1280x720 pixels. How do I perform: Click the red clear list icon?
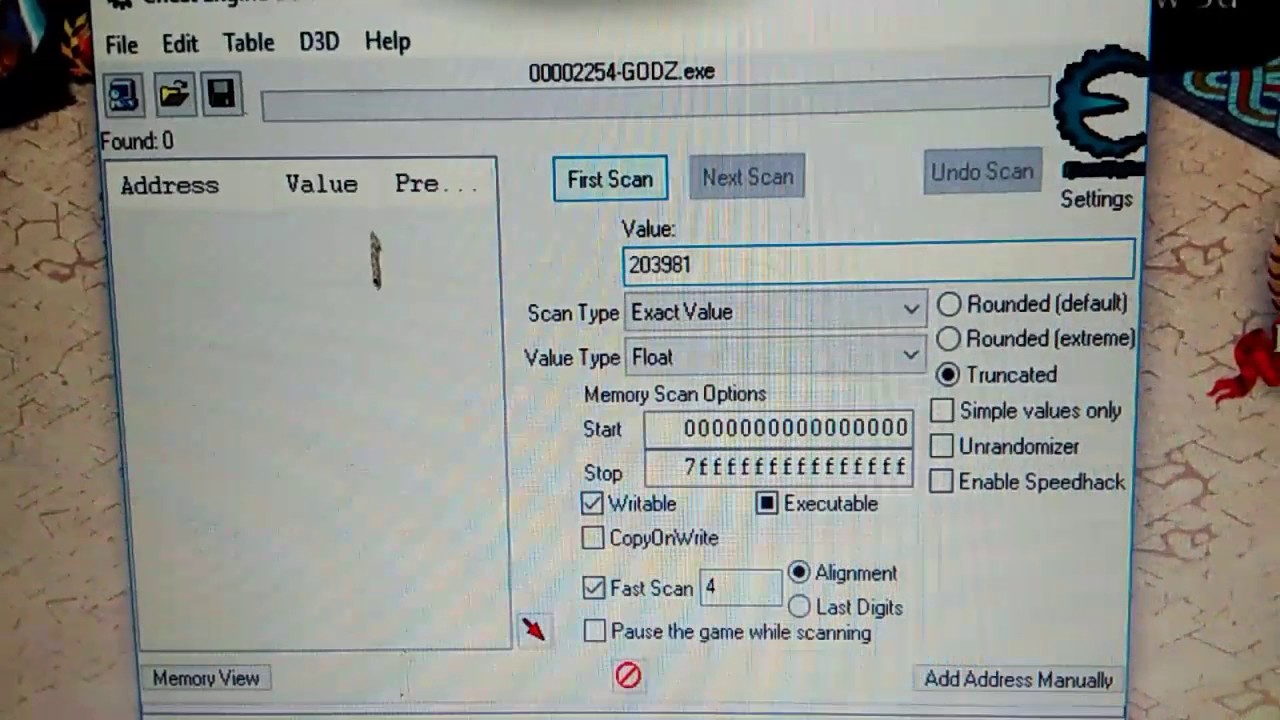tap(628, 676)
